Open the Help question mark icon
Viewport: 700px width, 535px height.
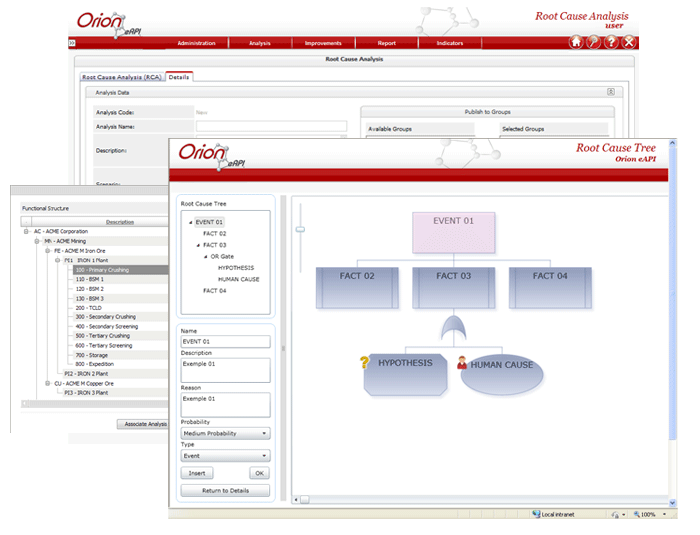pos(611,42)
